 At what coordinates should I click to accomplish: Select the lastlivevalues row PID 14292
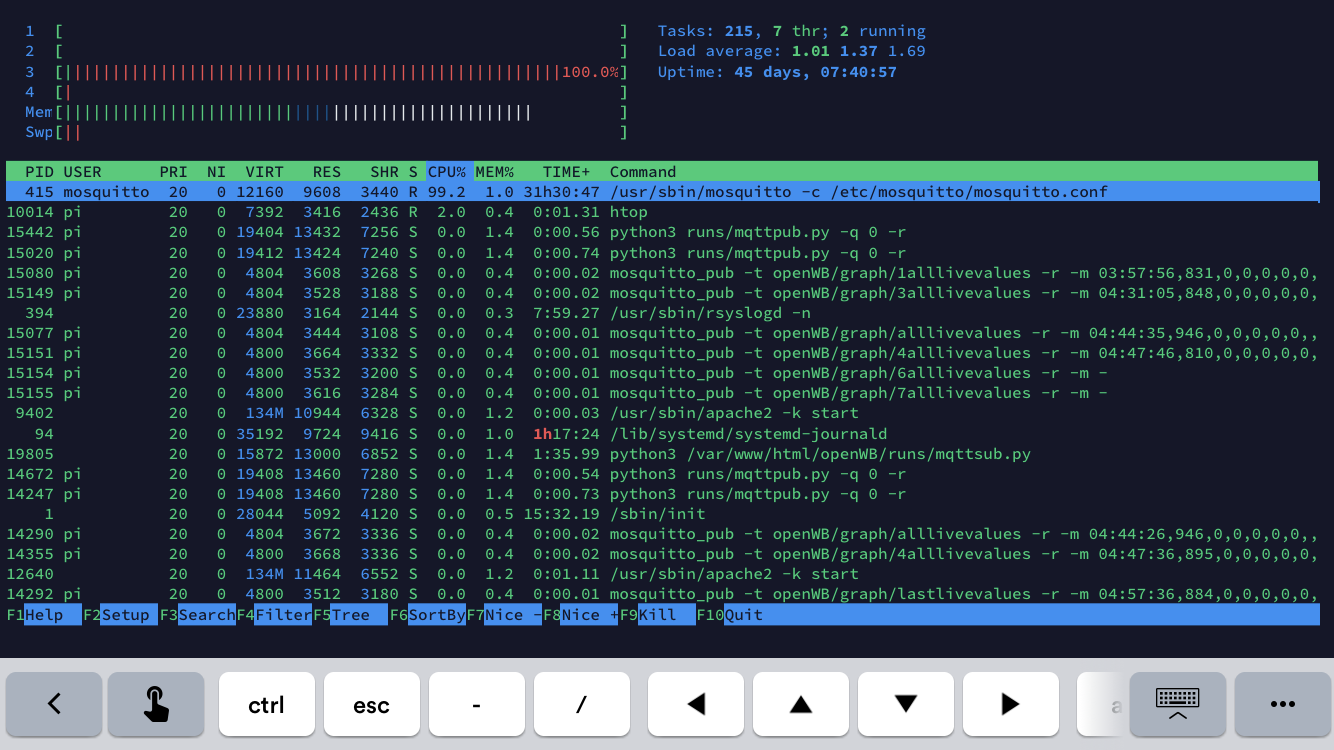tap(662, 594)
